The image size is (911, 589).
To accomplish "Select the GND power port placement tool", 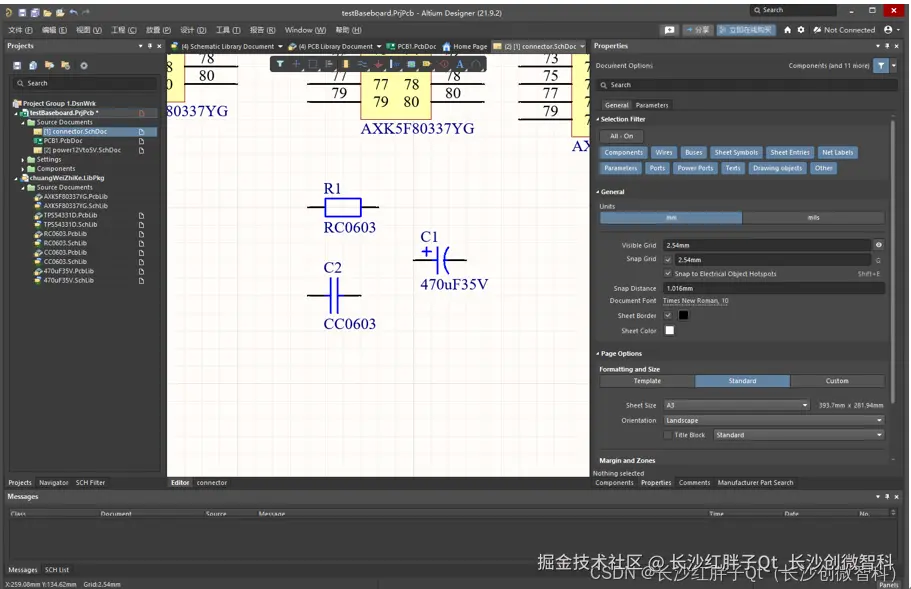I will coord(377,65).
